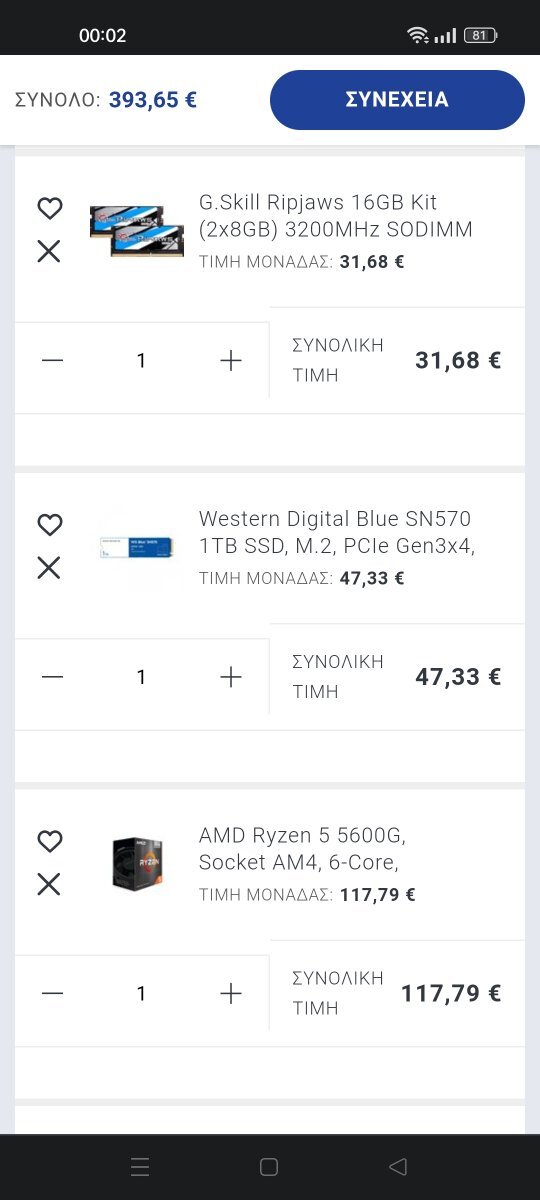Increase G.Skill Ripjaws quantity
The width and height of the screenshot is (540, 1200).
click(x=231, y=361)
